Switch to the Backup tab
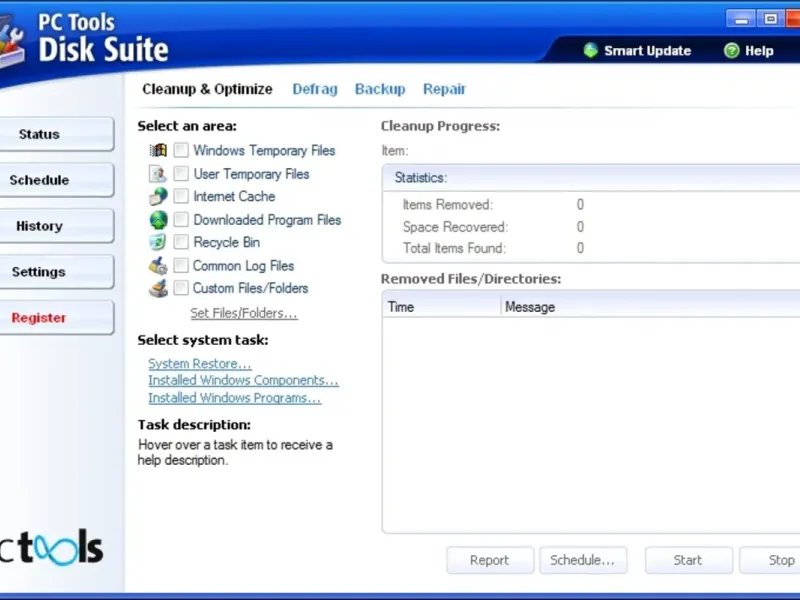Viewport: 800px width, 600px height. [380, 89]
